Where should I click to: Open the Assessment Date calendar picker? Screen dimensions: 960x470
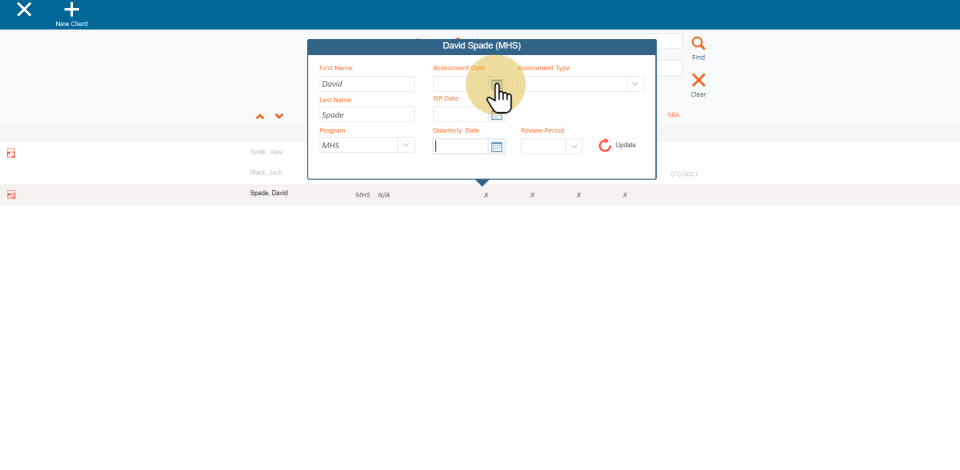point(496,85)
